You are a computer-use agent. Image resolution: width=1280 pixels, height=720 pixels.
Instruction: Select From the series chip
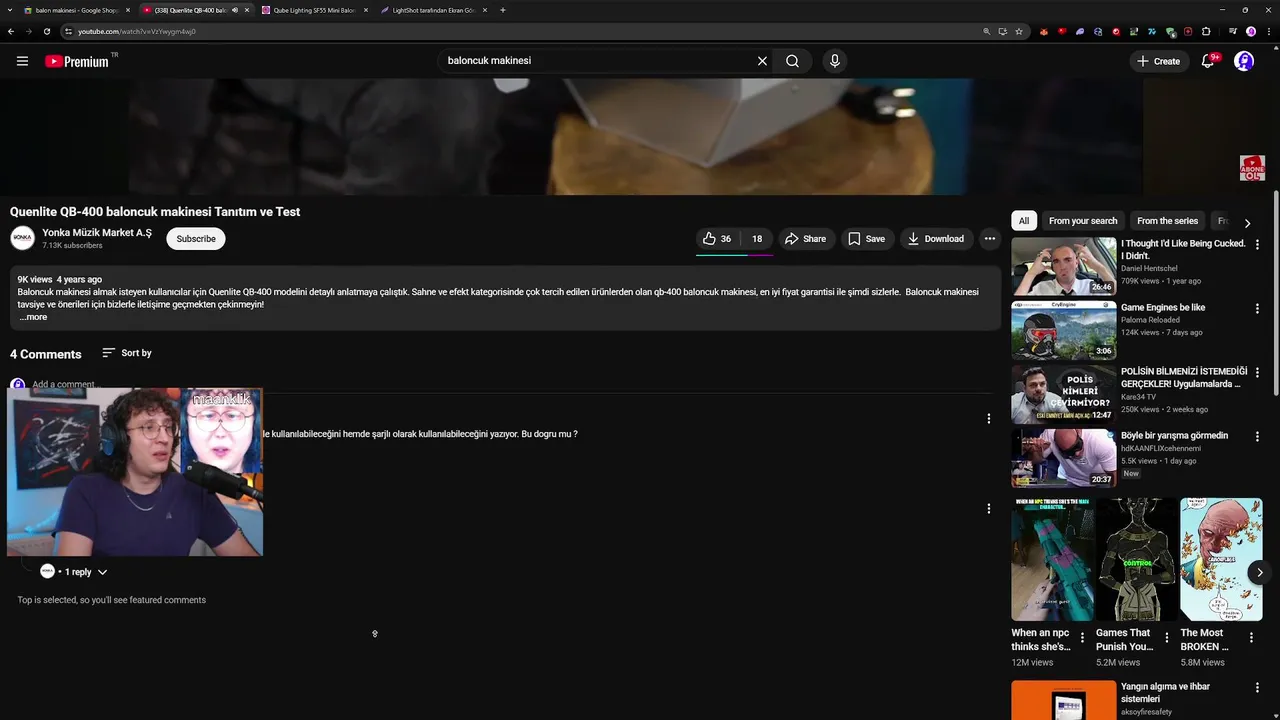pos(1167,221)
